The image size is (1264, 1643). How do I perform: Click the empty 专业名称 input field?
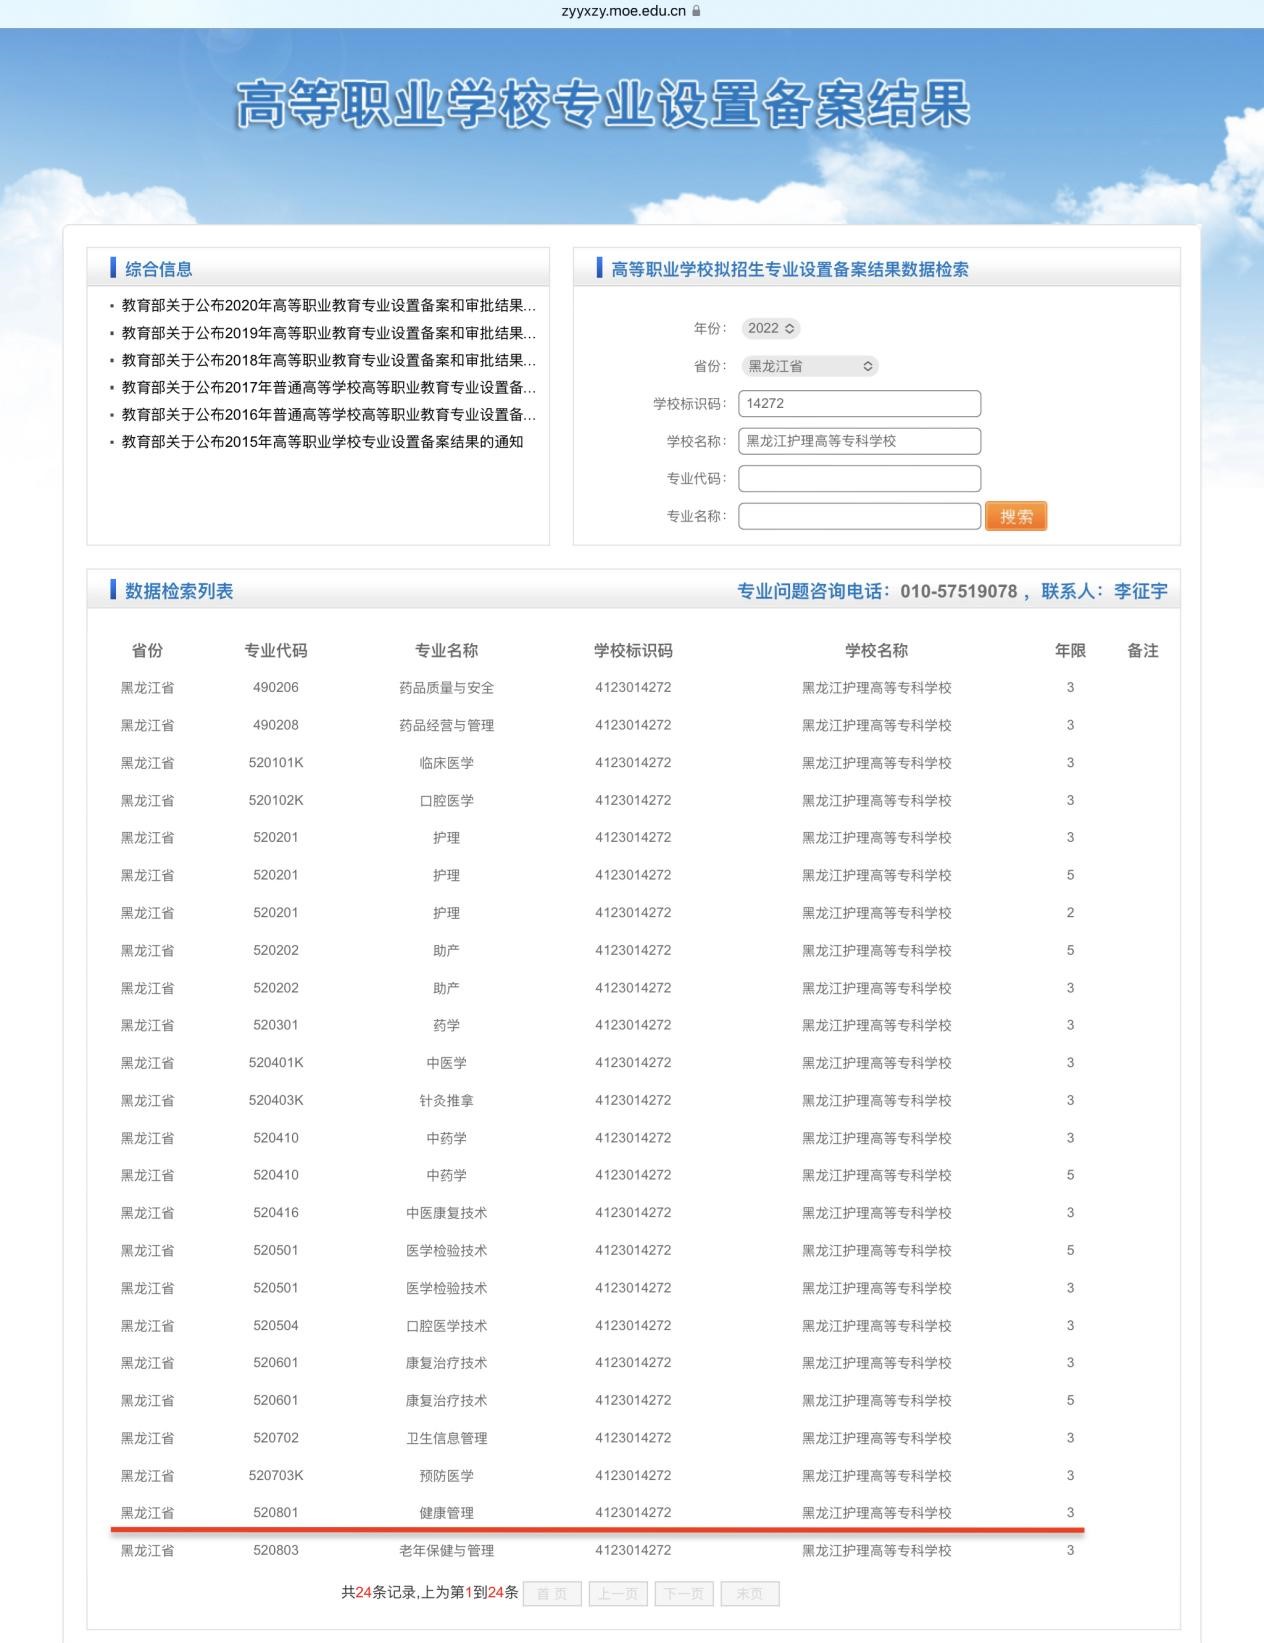tap(859, 516)
